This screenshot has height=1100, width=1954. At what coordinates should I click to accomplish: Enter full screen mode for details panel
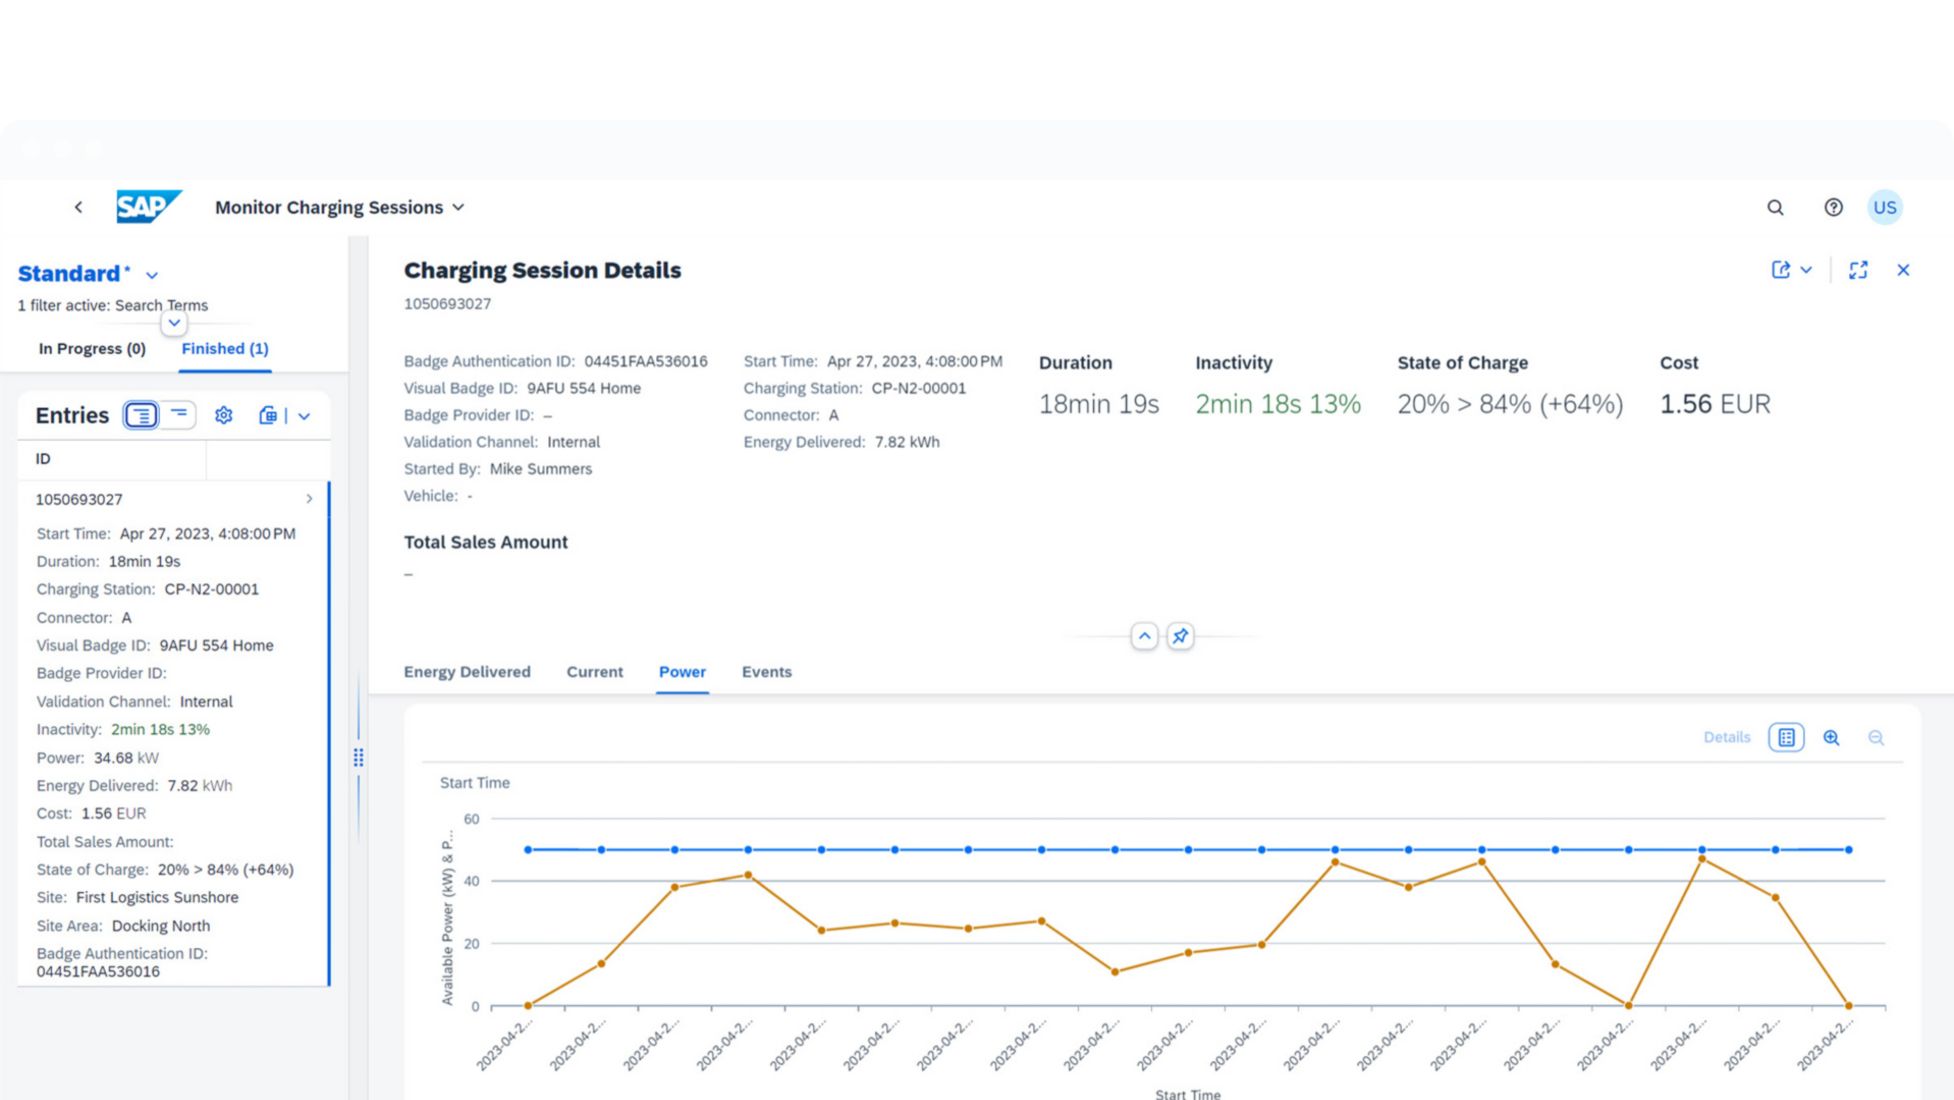pos(1858,270)
